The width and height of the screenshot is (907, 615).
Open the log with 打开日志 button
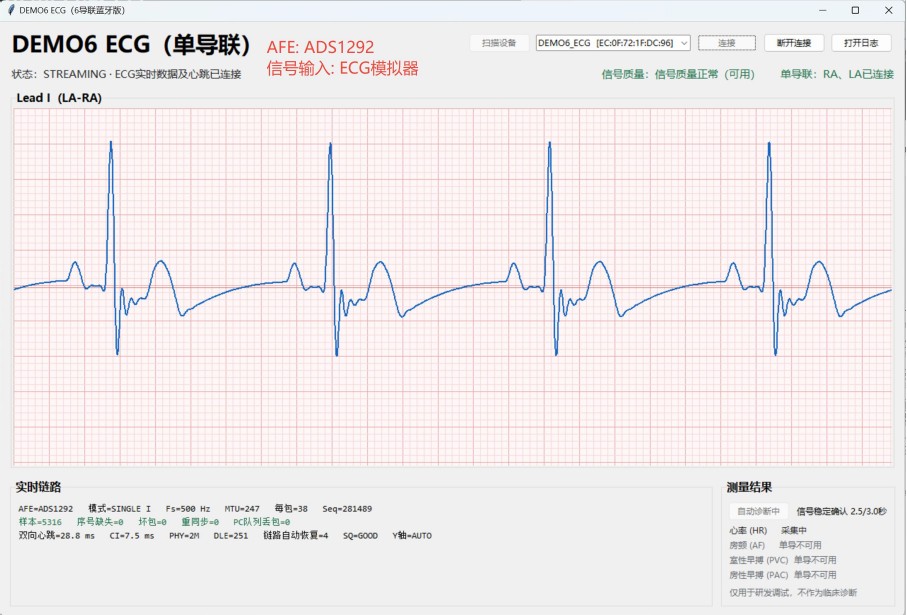click(861, 43)
